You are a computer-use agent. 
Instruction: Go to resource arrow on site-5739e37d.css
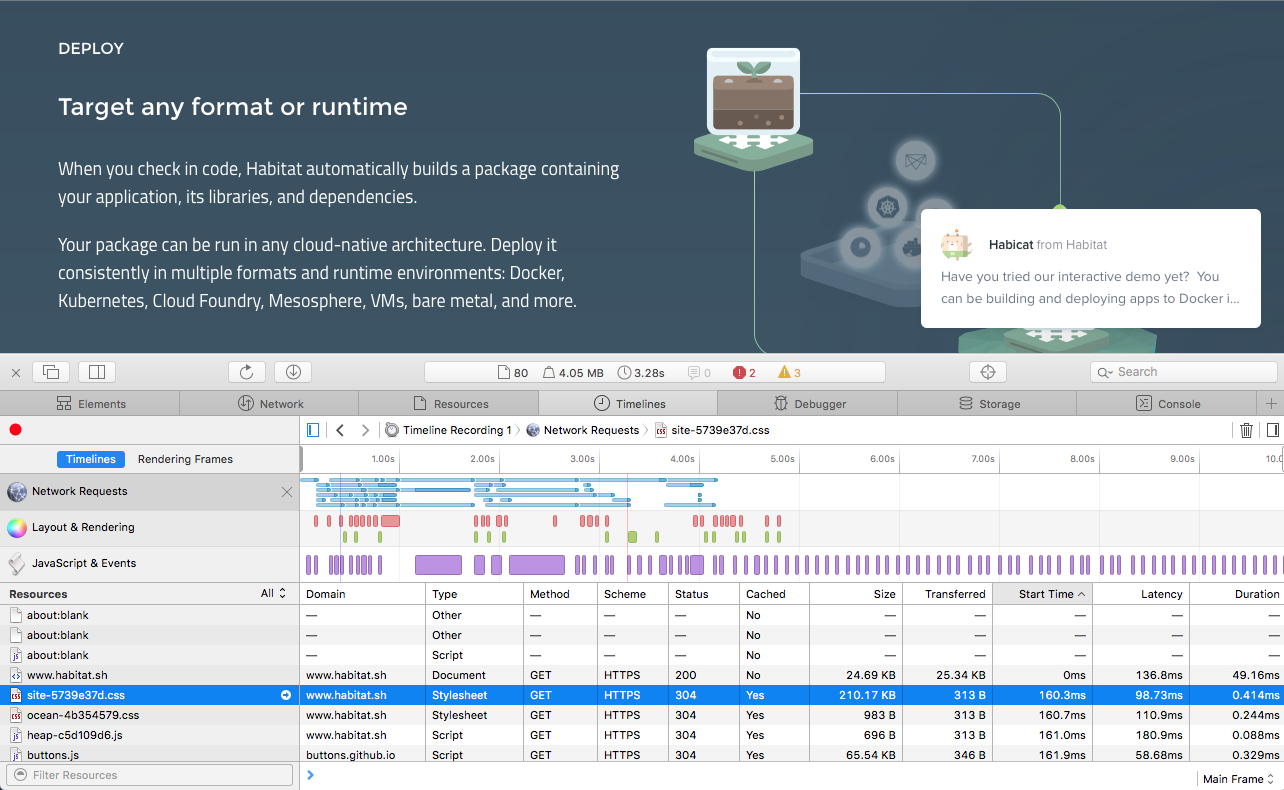click(x=286, y=695)
